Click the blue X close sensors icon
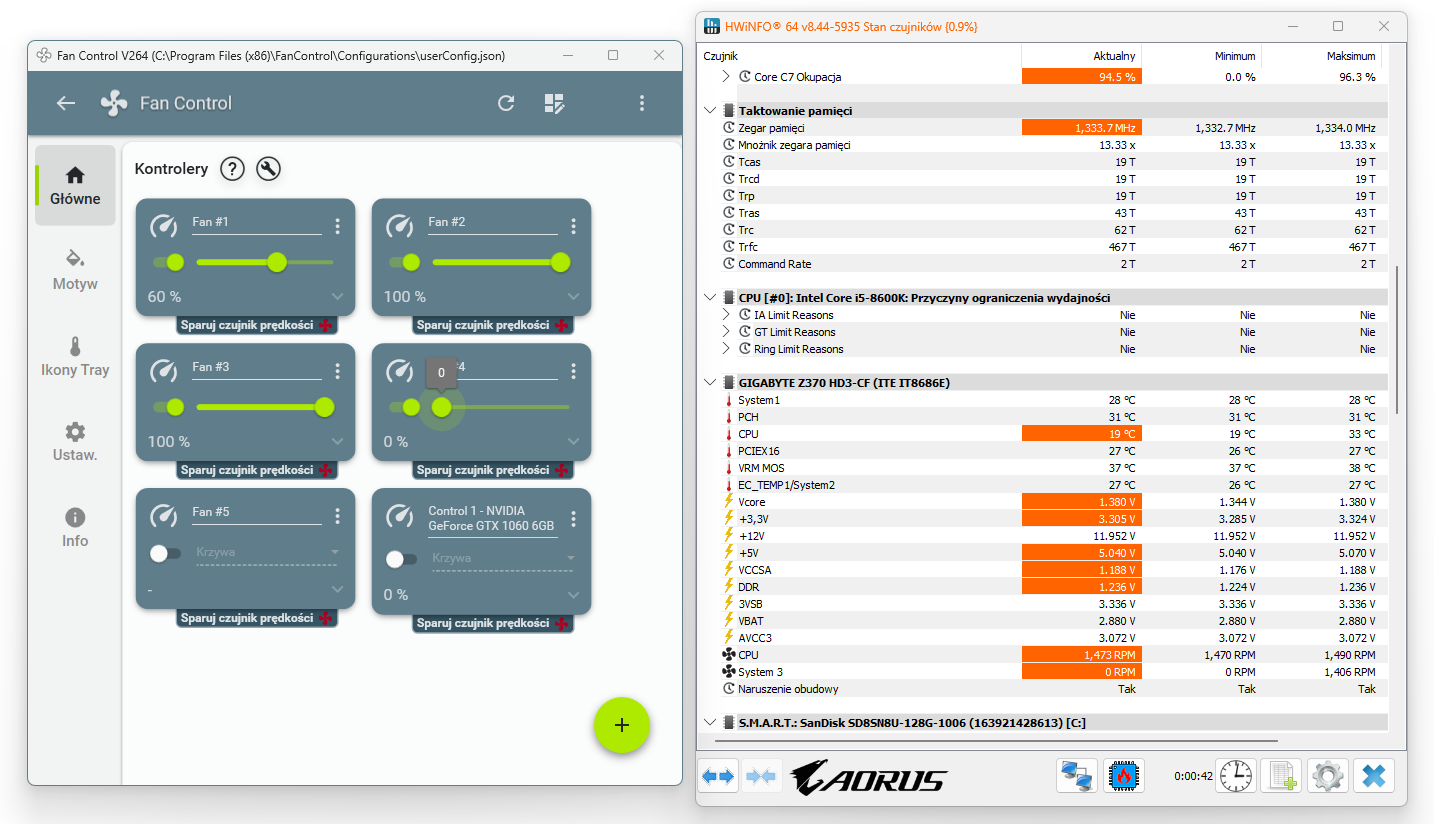Screen dimensions: 1434x824 (x=1374, y=776)
